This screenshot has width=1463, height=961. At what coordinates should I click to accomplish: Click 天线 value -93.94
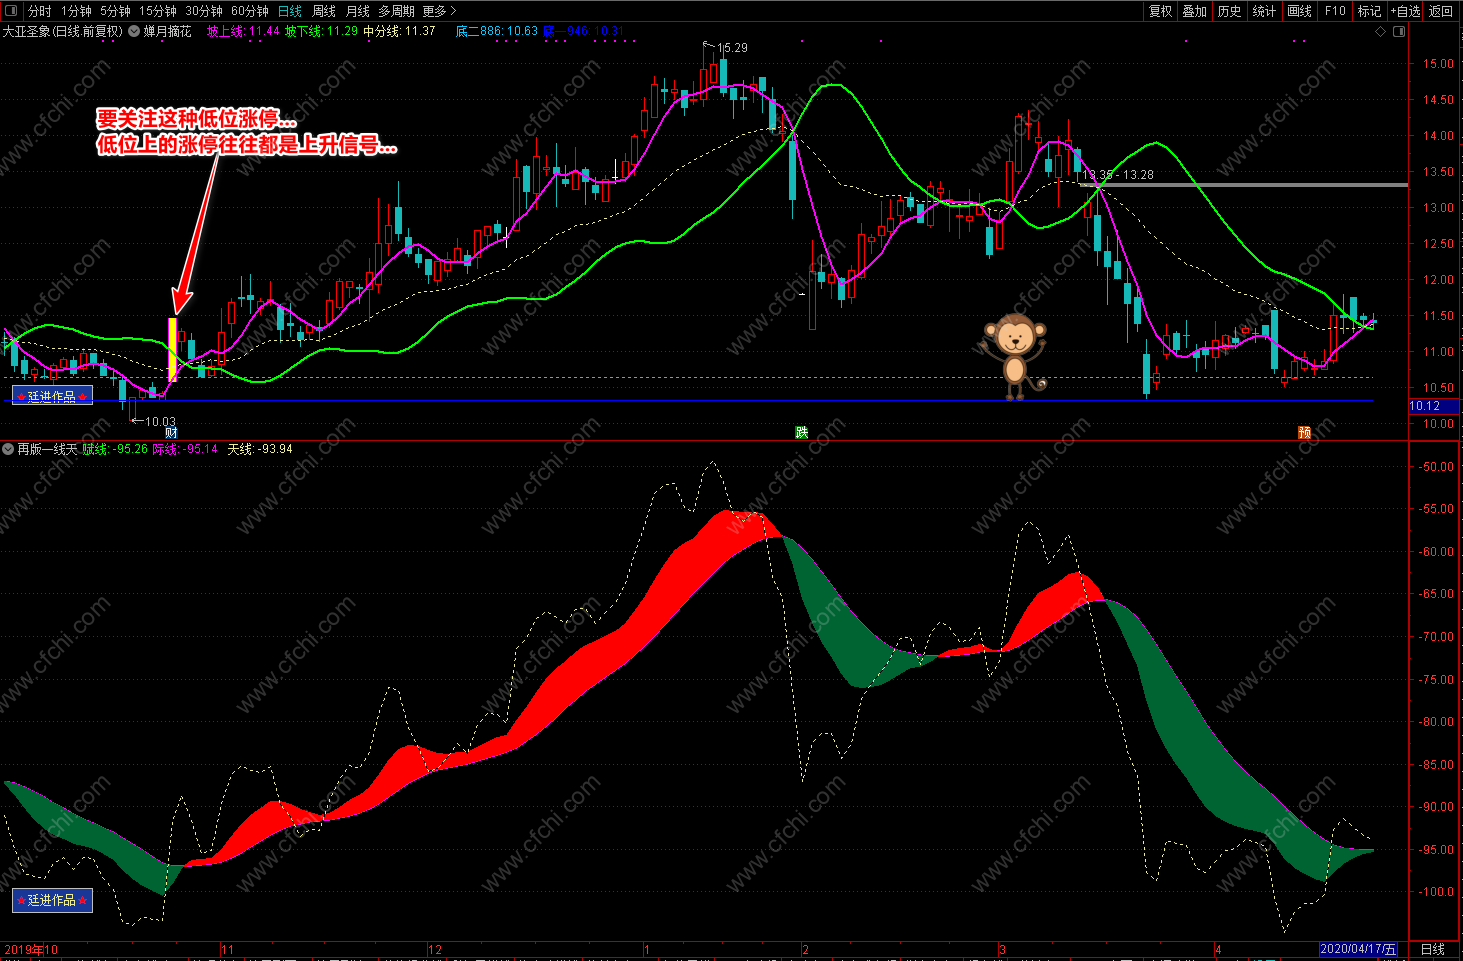[x=274, y=449]
